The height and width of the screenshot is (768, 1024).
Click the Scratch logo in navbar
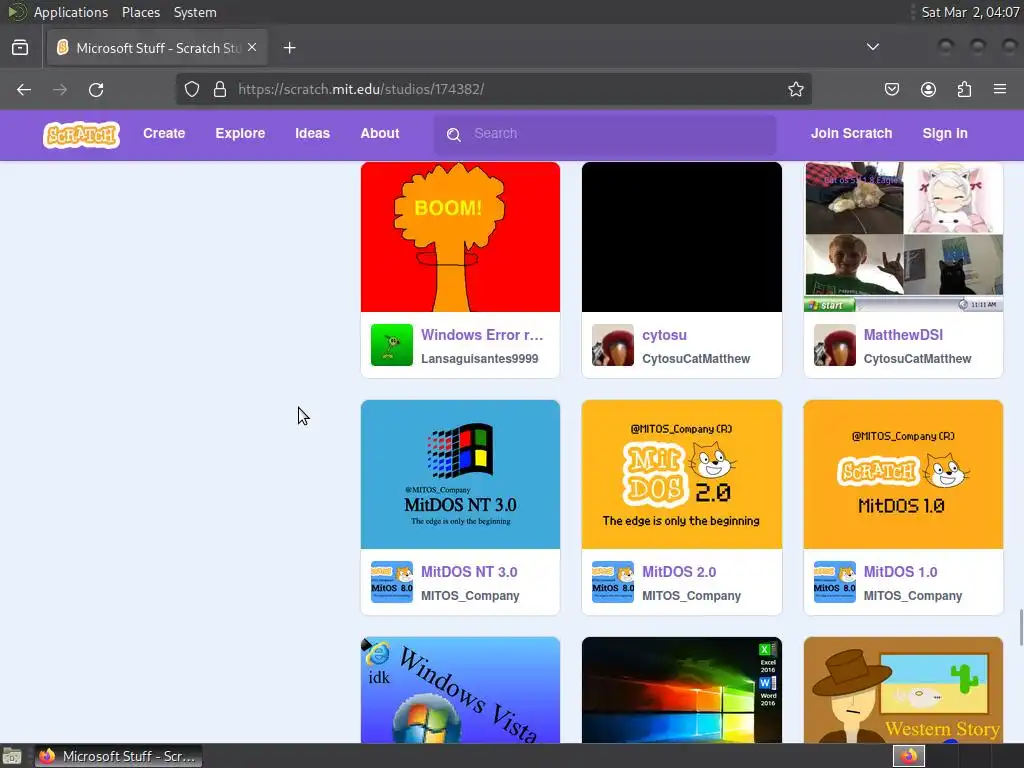pyautogui.click(x=82, y=135)
